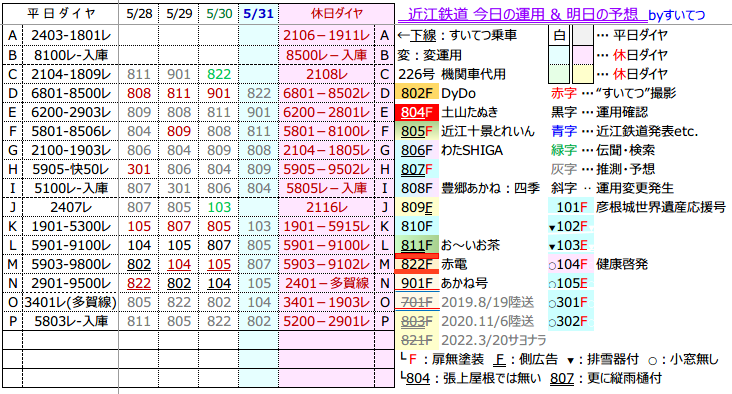The width and height of the screenshot is (732, 394).
Task: Click the 901F あかね号 cell
Action: (417, 283)
